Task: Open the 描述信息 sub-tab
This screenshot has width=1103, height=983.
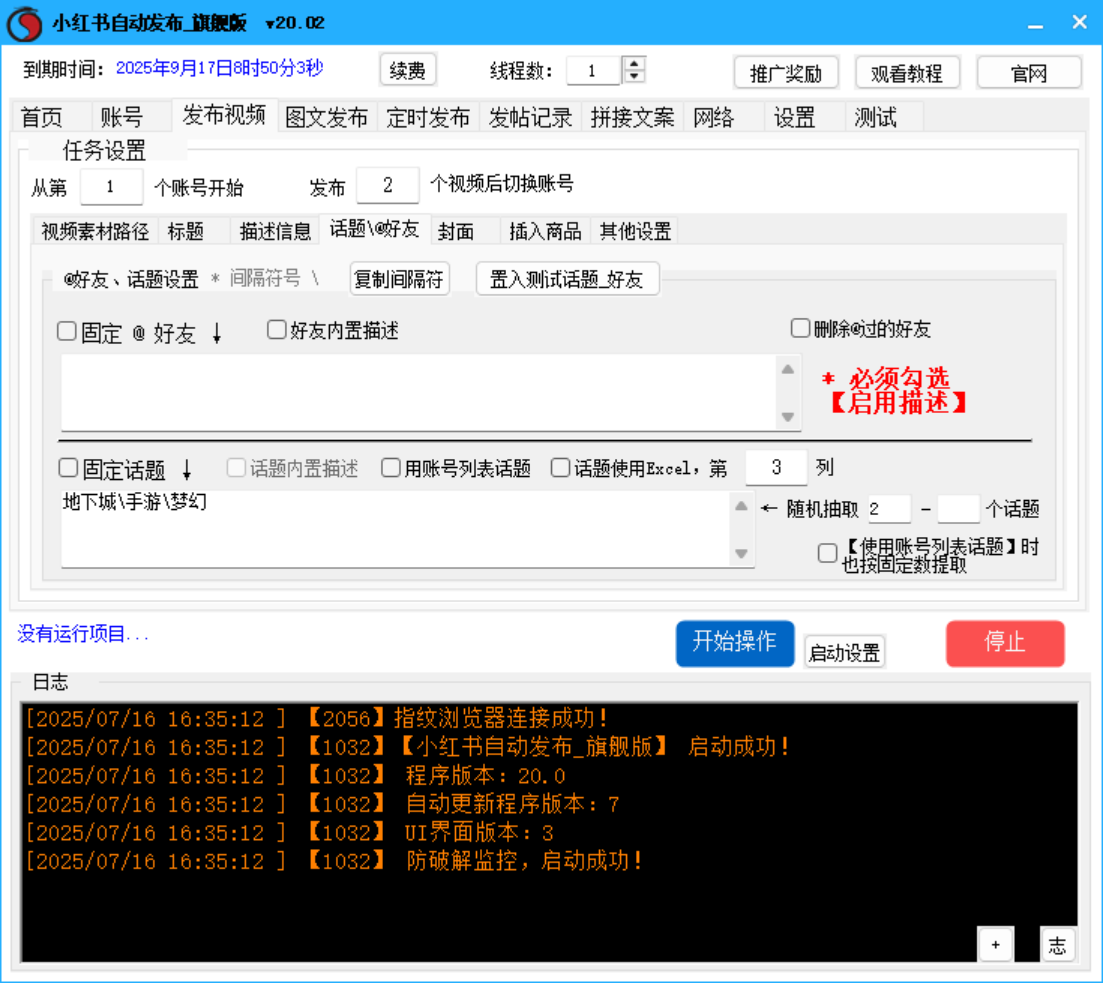Action: (275, 232)
